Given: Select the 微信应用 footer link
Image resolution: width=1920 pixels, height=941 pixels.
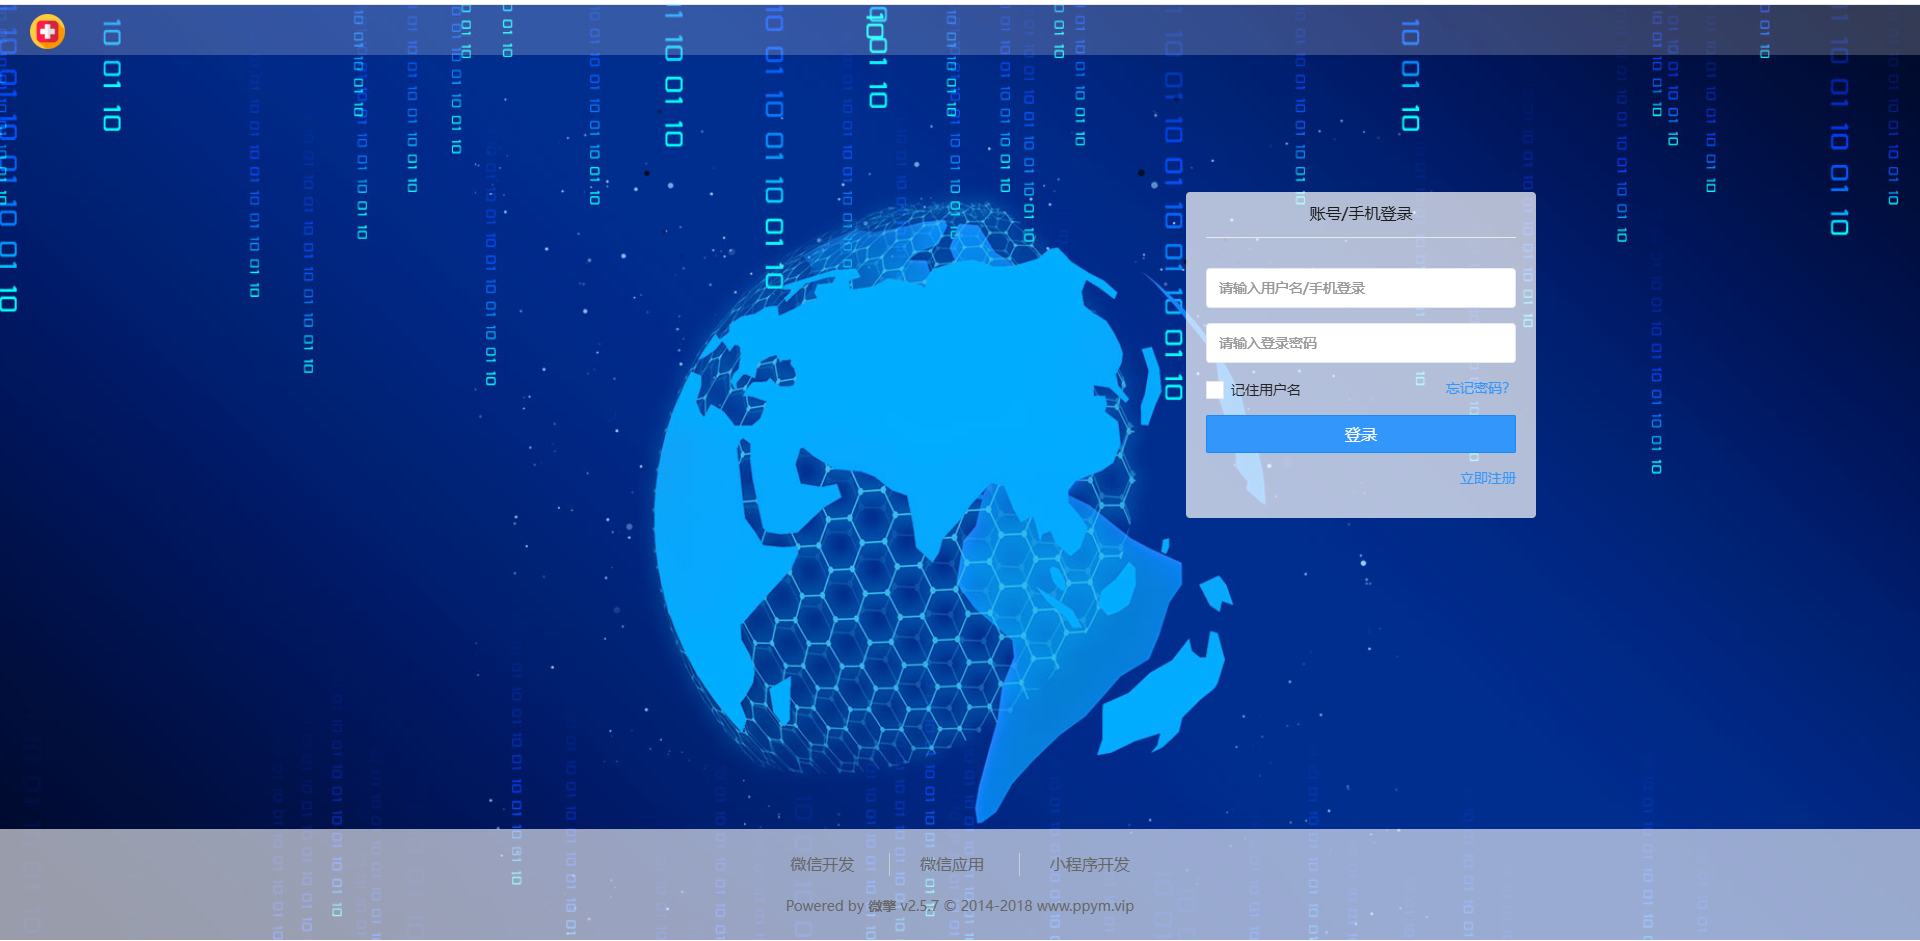Looking at the screenshot, I should (952, 864).
